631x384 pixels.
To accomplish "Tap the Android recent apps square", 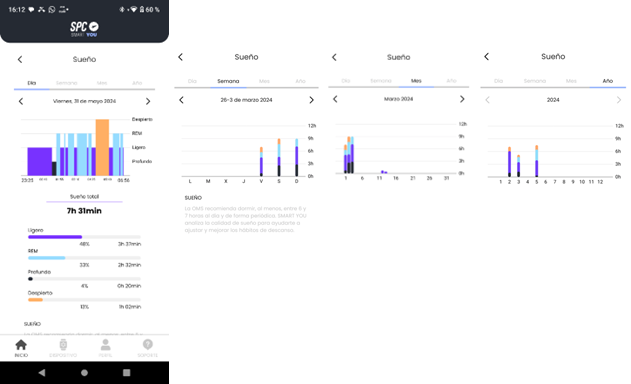I will [x=126, y=373].
